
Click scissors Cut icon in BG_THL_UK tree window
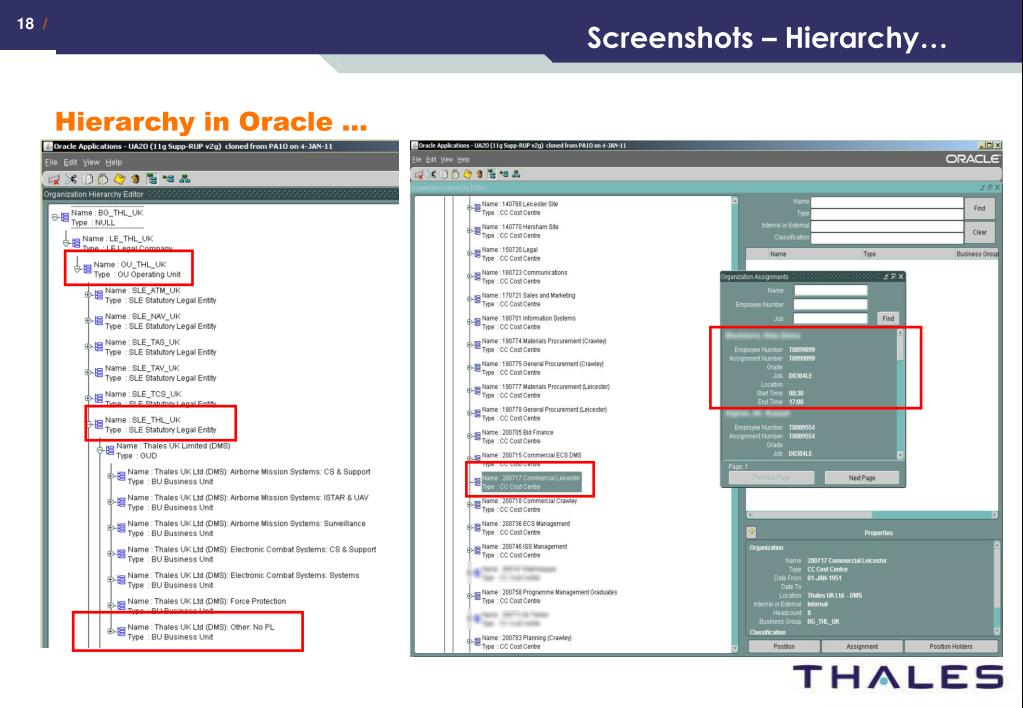(x=71, y=179)
